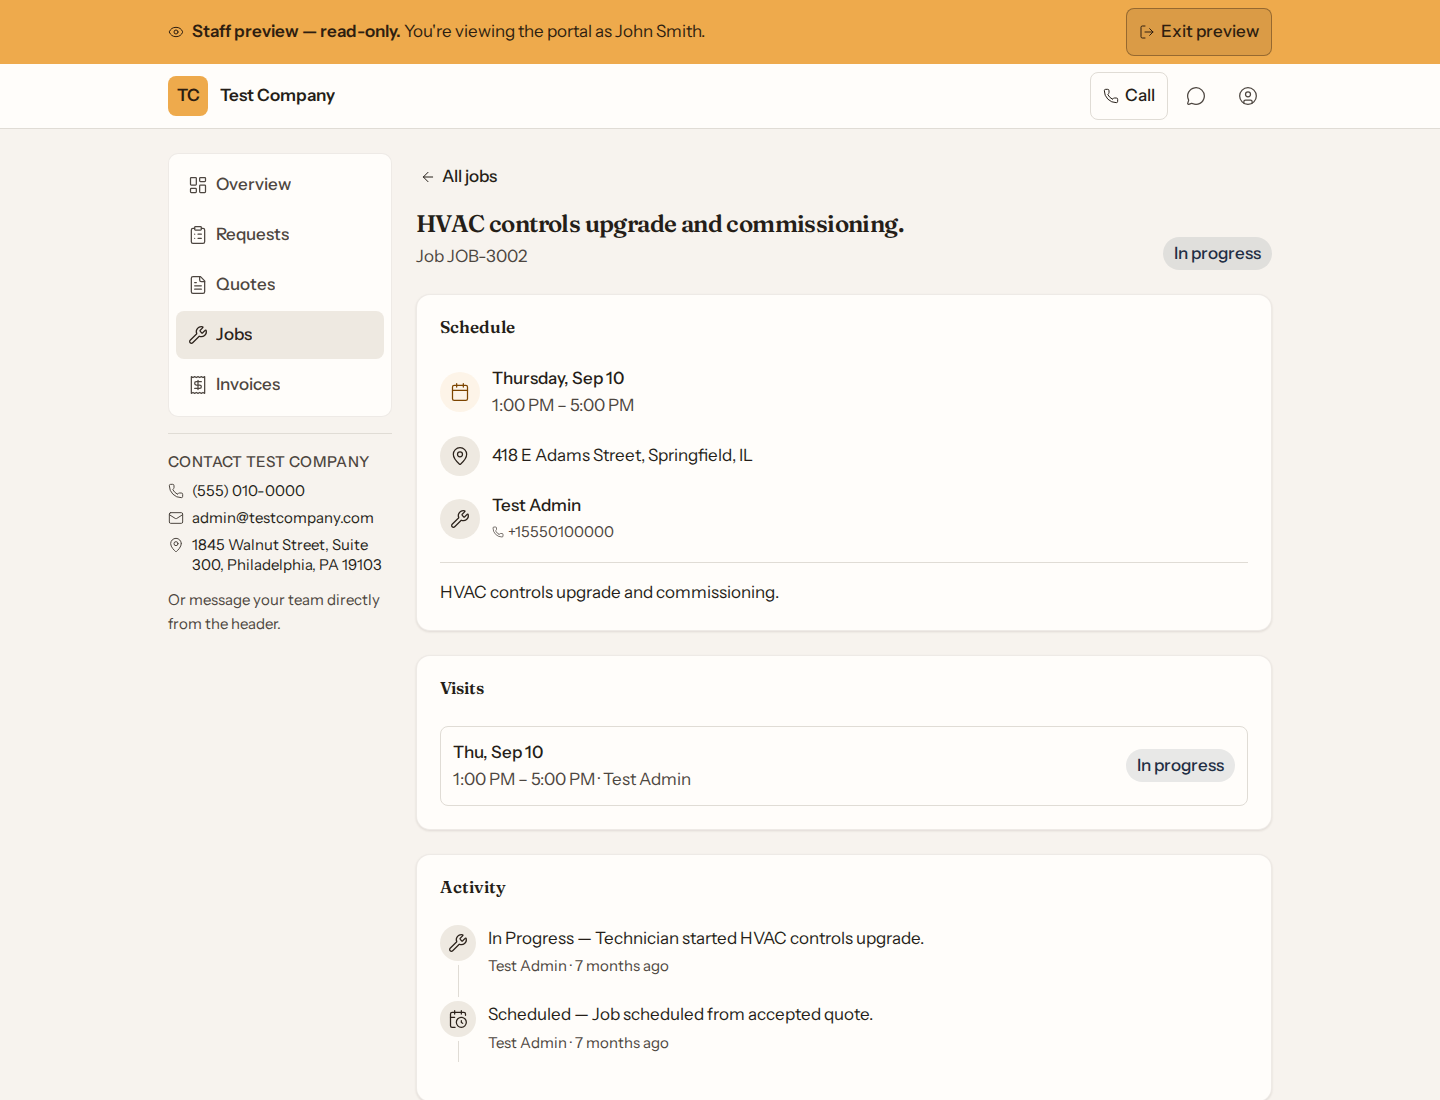Image resolution: width=1440 pixels, height=1100 pixels.
Task: Click the phone icon in the contact section
Action: click(176, 491)
